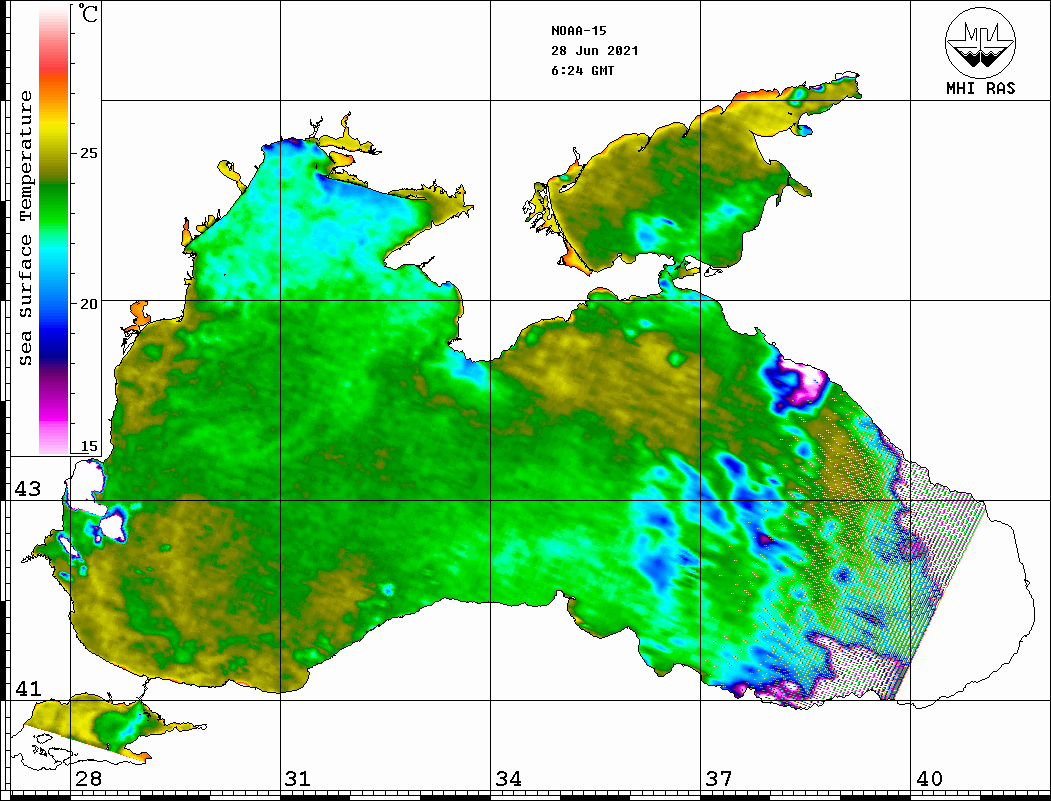Click the latitude label 41
Viewport: 1051px width, 801px height.
[27, 688]
